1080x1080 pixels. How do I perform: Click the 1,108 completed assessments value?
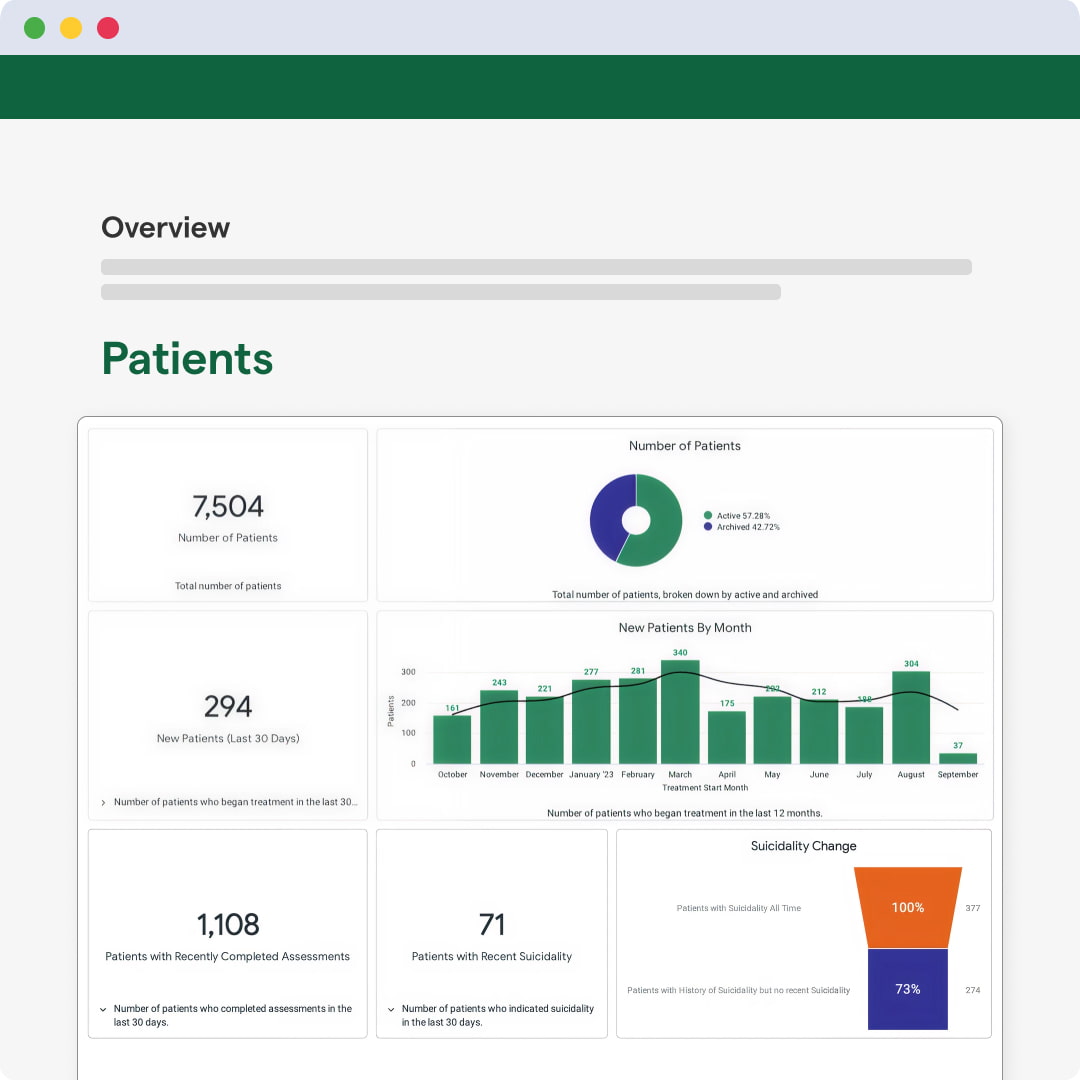[228, 925]
